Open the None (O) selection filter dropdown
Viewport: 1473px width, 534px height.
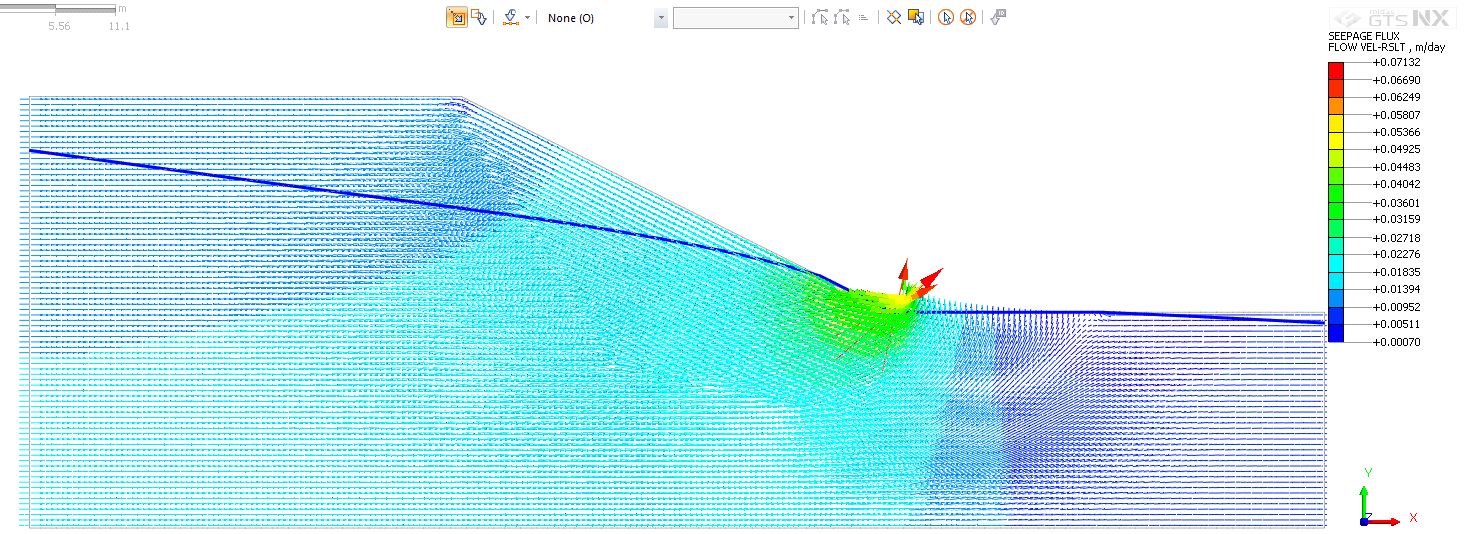coord(660,18)
